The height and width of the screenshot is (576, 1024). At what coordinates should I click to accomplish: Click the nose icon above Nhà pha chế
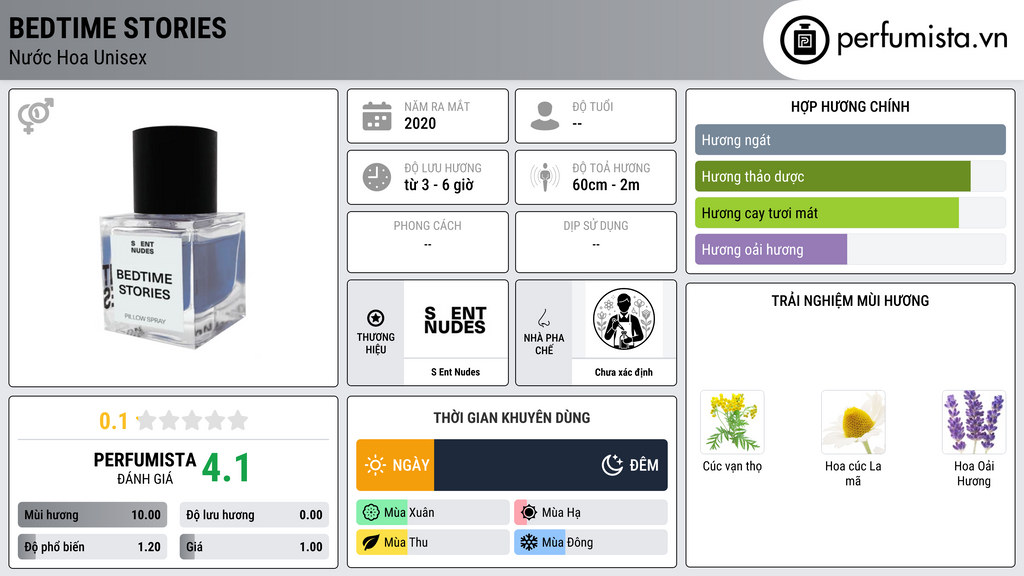pos(543,318)
